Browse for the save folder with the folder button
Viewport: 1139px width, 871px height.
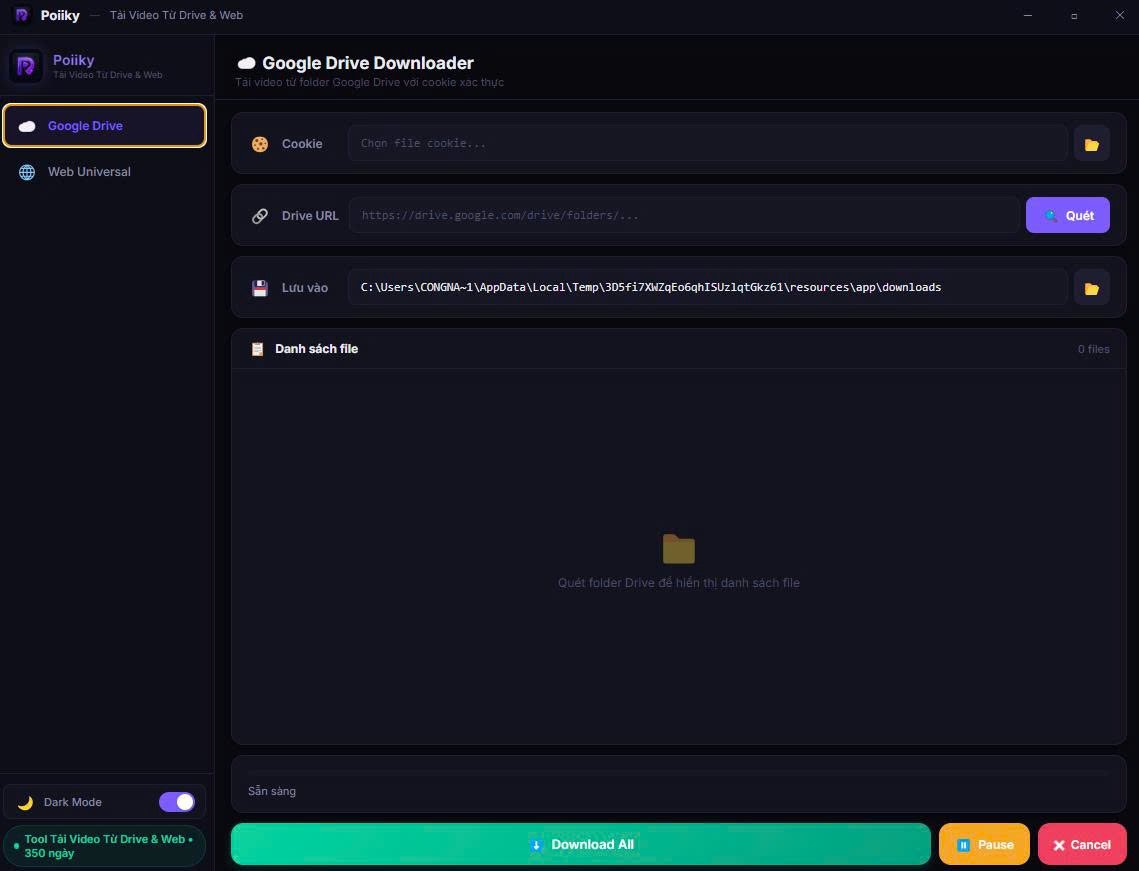[1091, 288]
